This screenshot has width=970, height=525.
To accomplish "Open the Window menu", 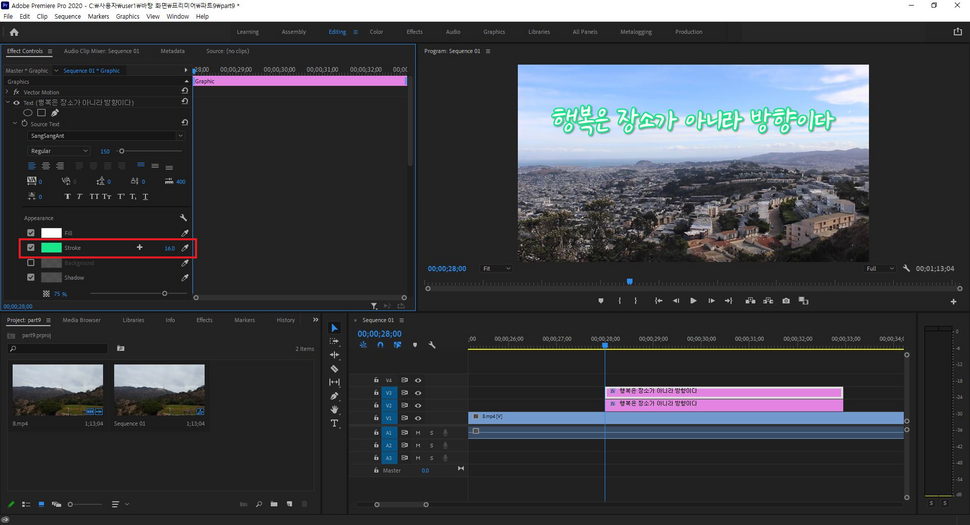I will [x=178, y=17].
